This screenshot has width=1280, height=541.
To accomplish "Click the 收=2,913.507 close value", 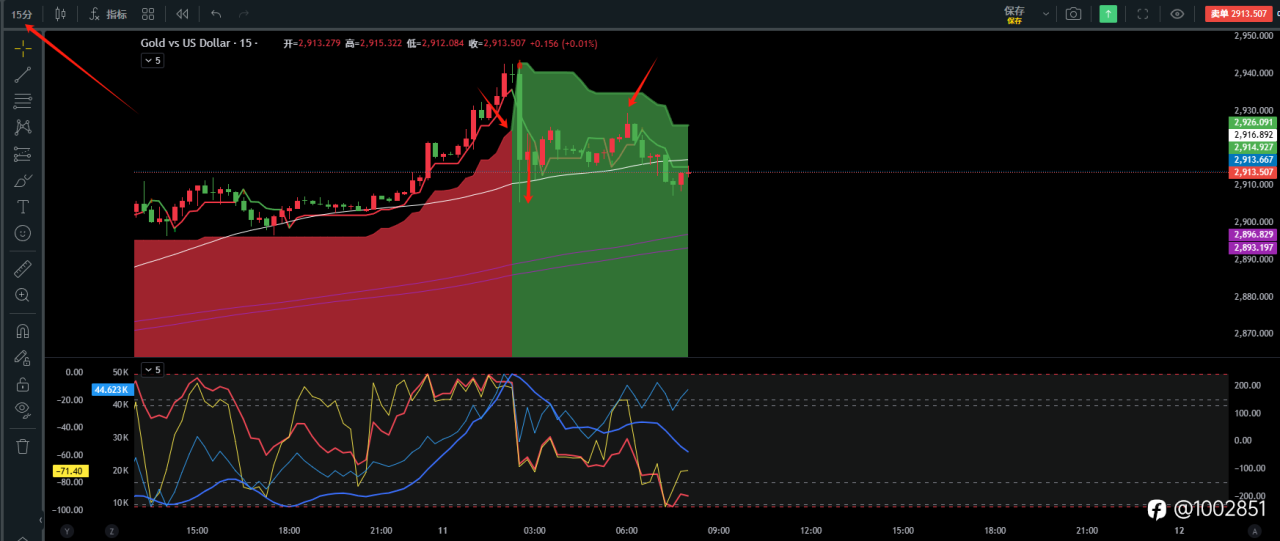I will click(x=497, y=43).
